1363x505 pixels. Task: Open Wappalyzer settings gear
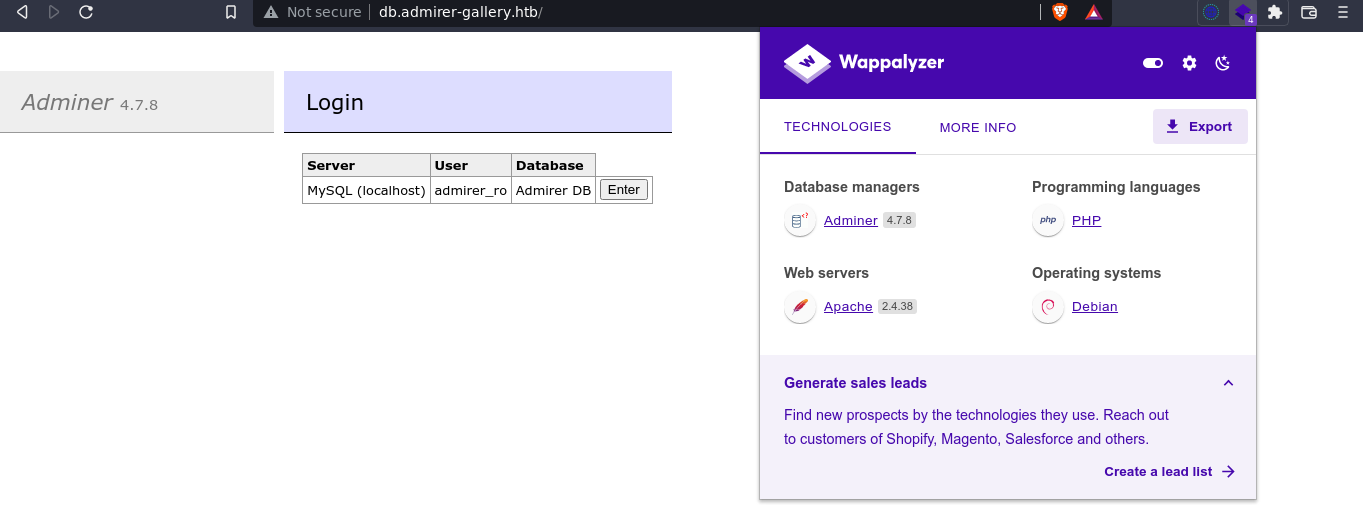point(1189,63)
